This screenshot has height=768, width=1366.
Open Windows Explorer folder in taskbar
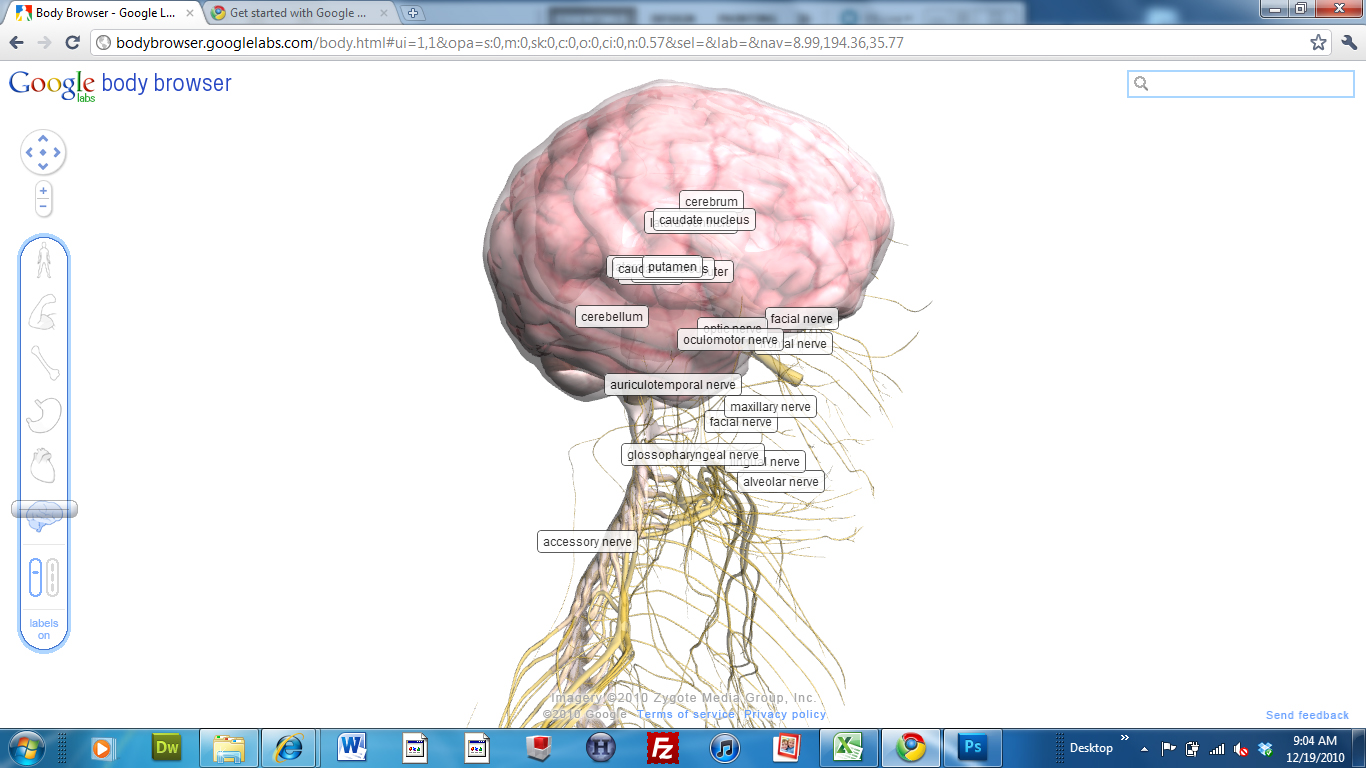pos(229,748)
